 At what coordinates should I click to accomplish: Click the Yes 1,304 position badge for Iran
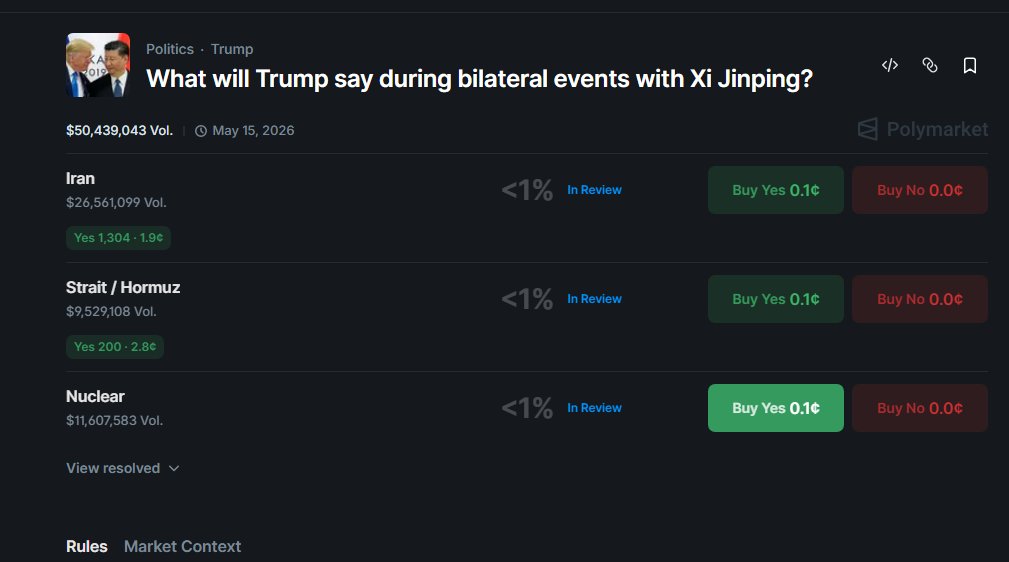pyautogui.click(x=118, y=238)
